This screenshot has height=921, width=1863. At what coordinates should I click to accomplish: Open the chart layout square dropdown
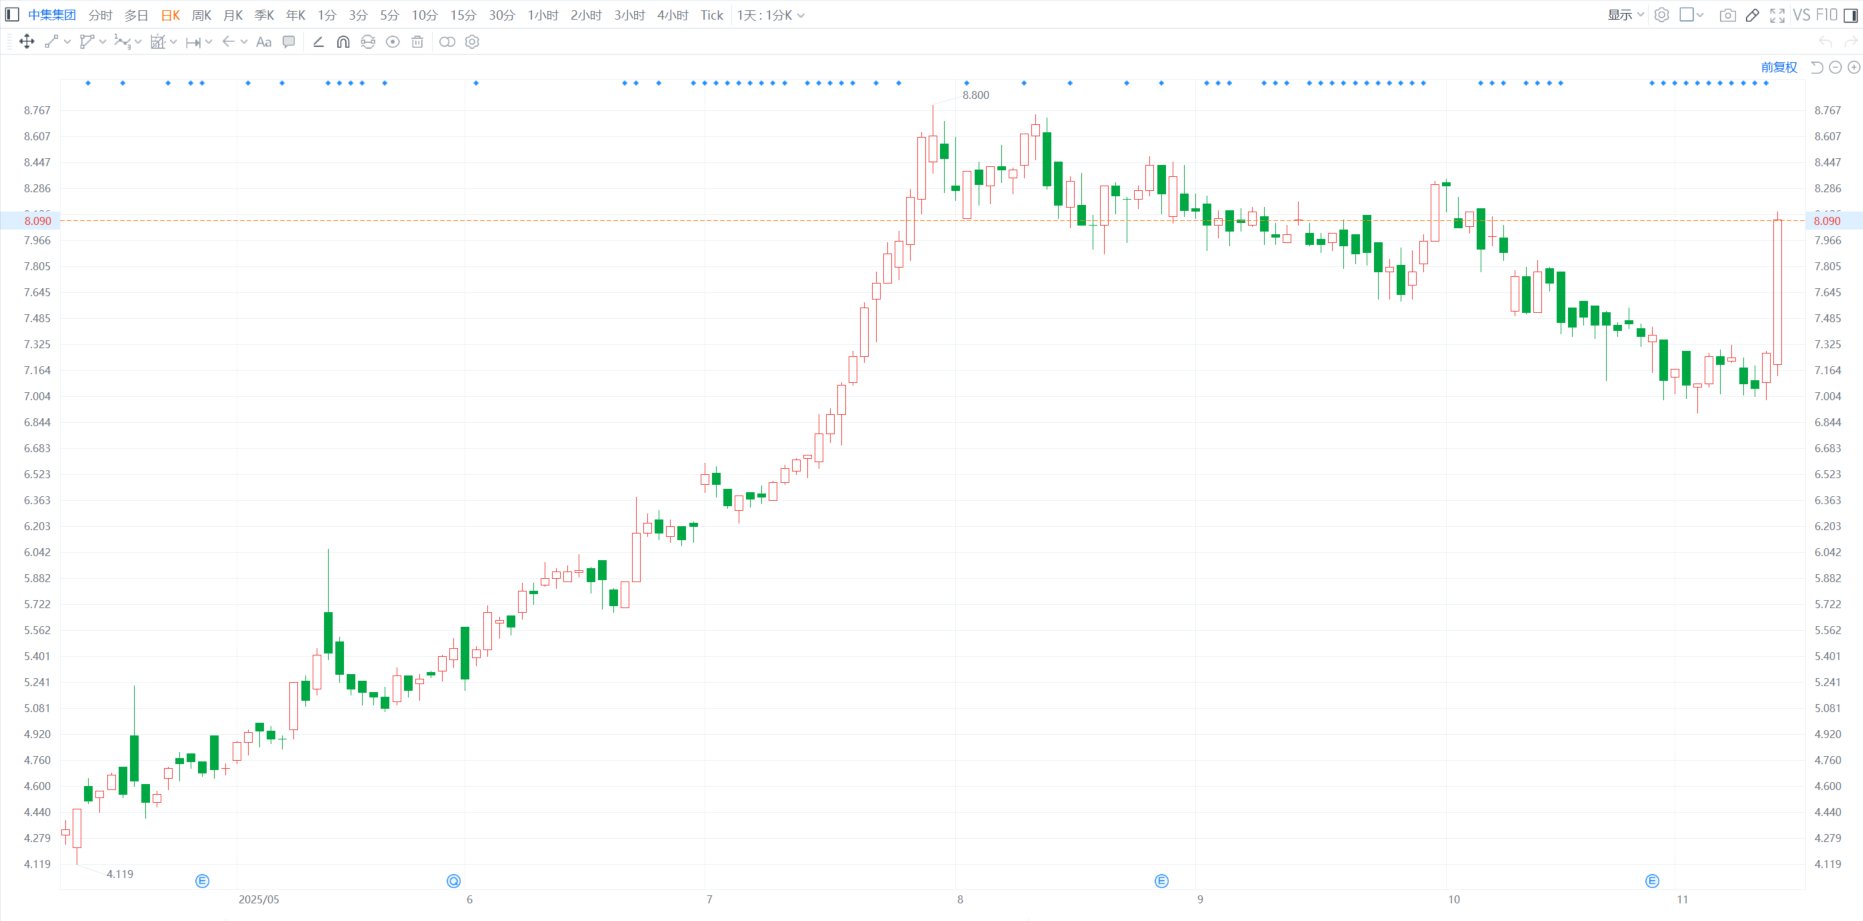point(1691,15)
